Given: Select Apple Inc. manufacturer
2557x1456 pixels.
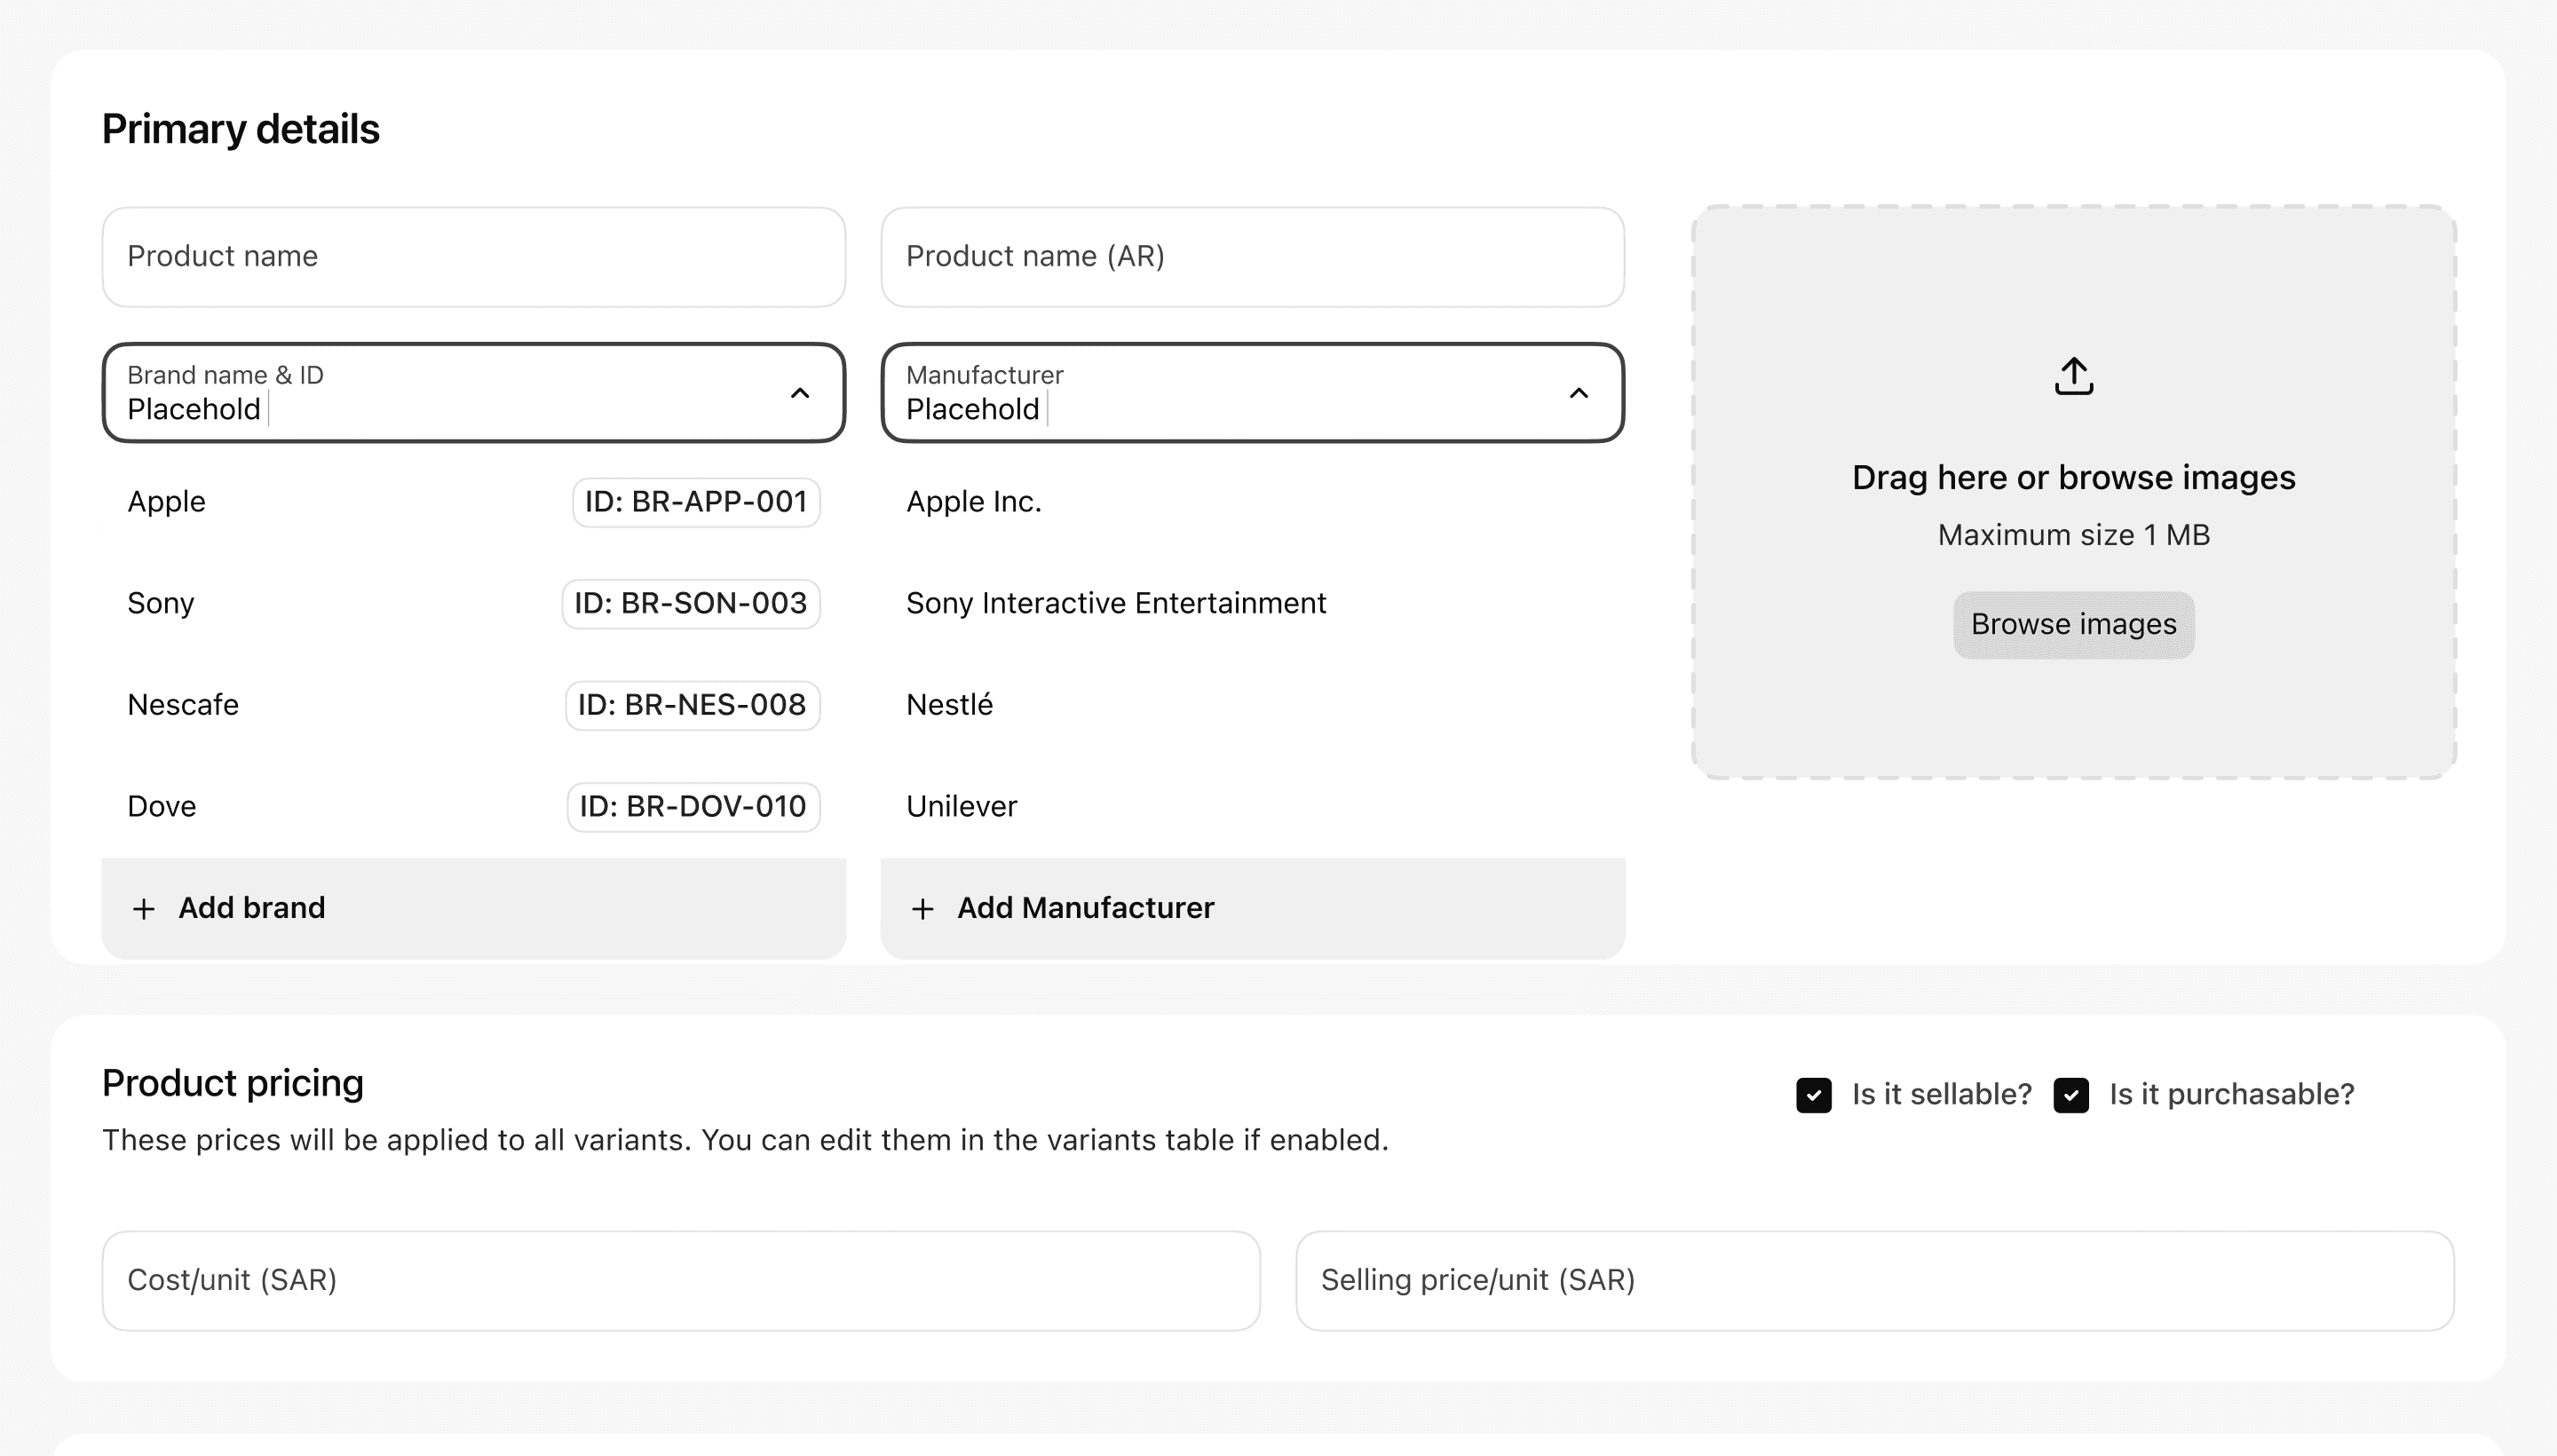Looking at the screenshot, I should (x=973, y=502).
